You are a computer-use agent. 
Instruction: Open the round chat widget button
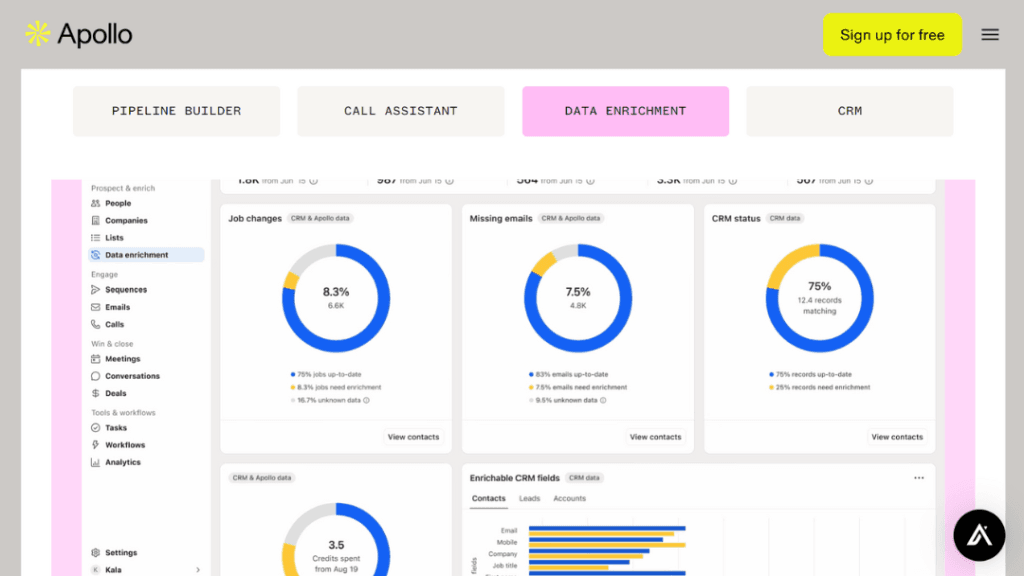click(979, 536)
